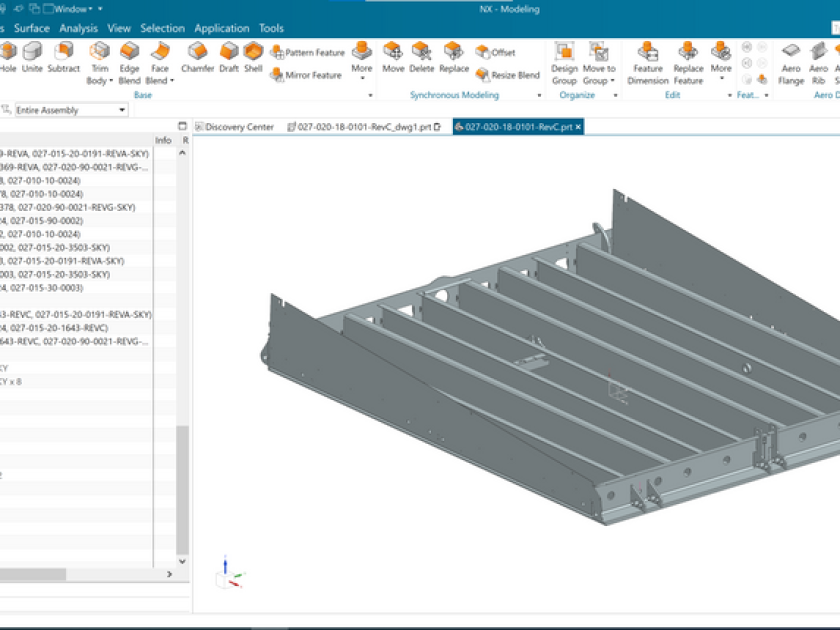Screen dimensions: 840x630
Task: Select the row ending 027-015-90-0002)
Action: 77,221
